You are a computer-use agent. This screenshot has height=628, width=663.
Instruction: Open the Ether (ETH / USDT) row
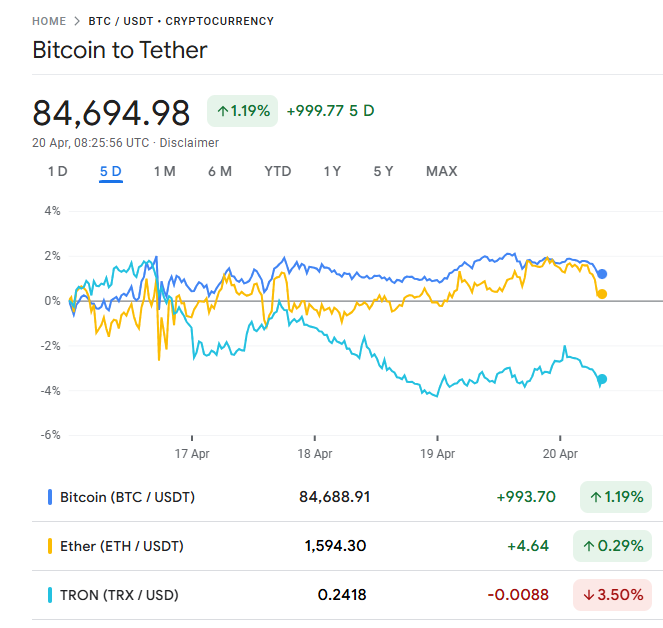pyautogui.click(x=342, y=546)
